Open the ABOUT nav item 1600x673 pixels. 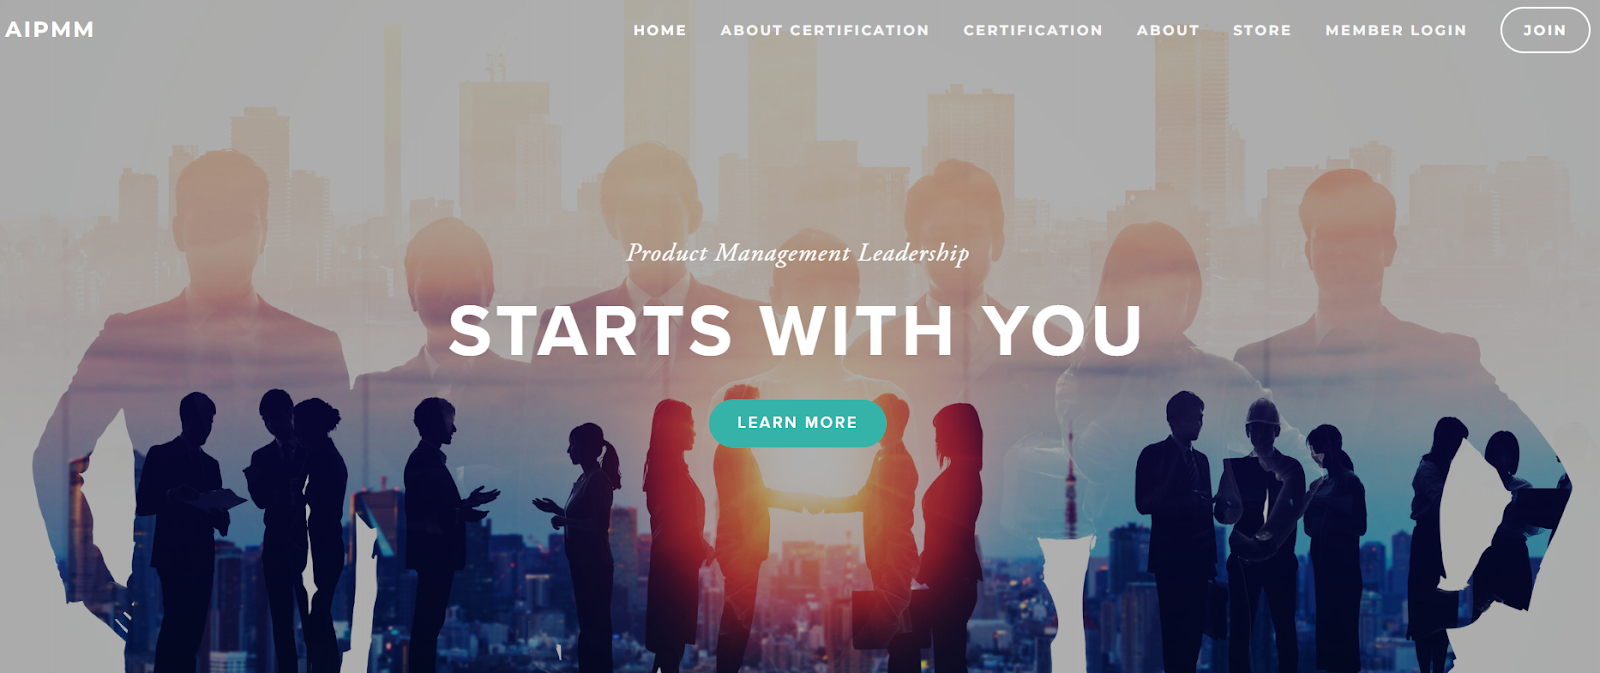(x=1168, y=30)
